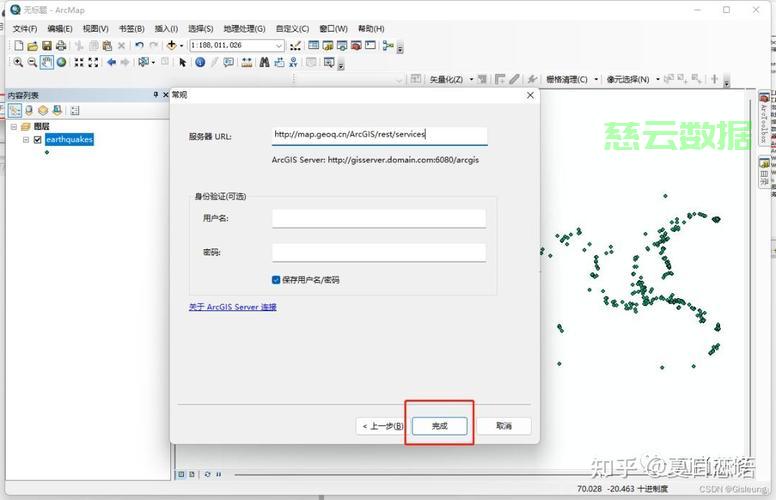Click the 用户名 input field
This screenshot has width=776, height=500.
click(x=379, y=218)
